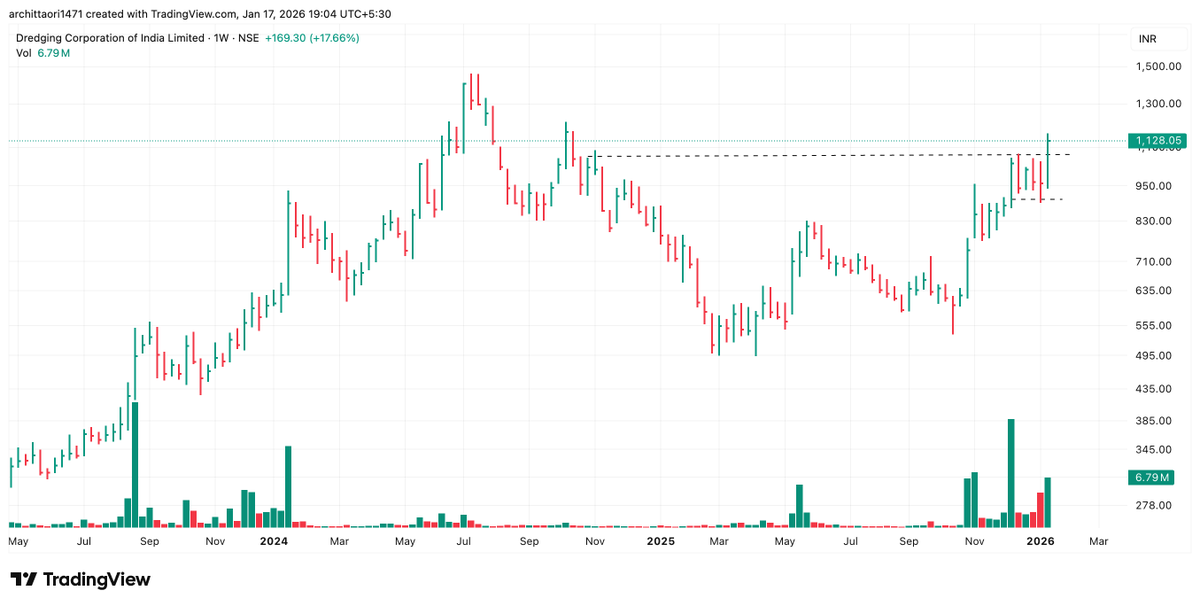Click the 2024 label on time axis

coord(273,541)
